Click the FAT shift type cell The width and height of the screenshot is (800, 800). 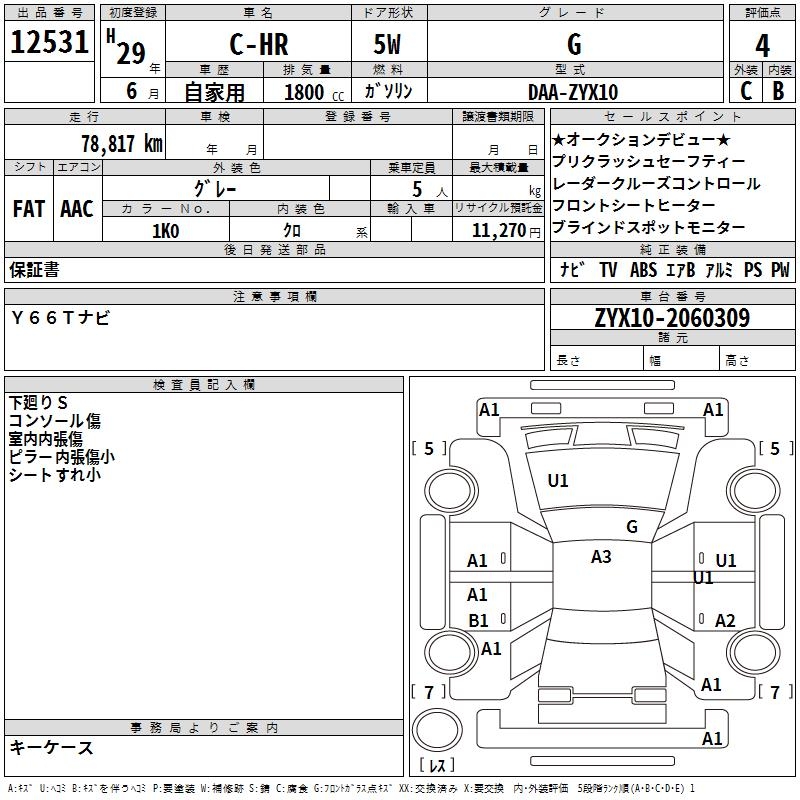click(28, 209)
